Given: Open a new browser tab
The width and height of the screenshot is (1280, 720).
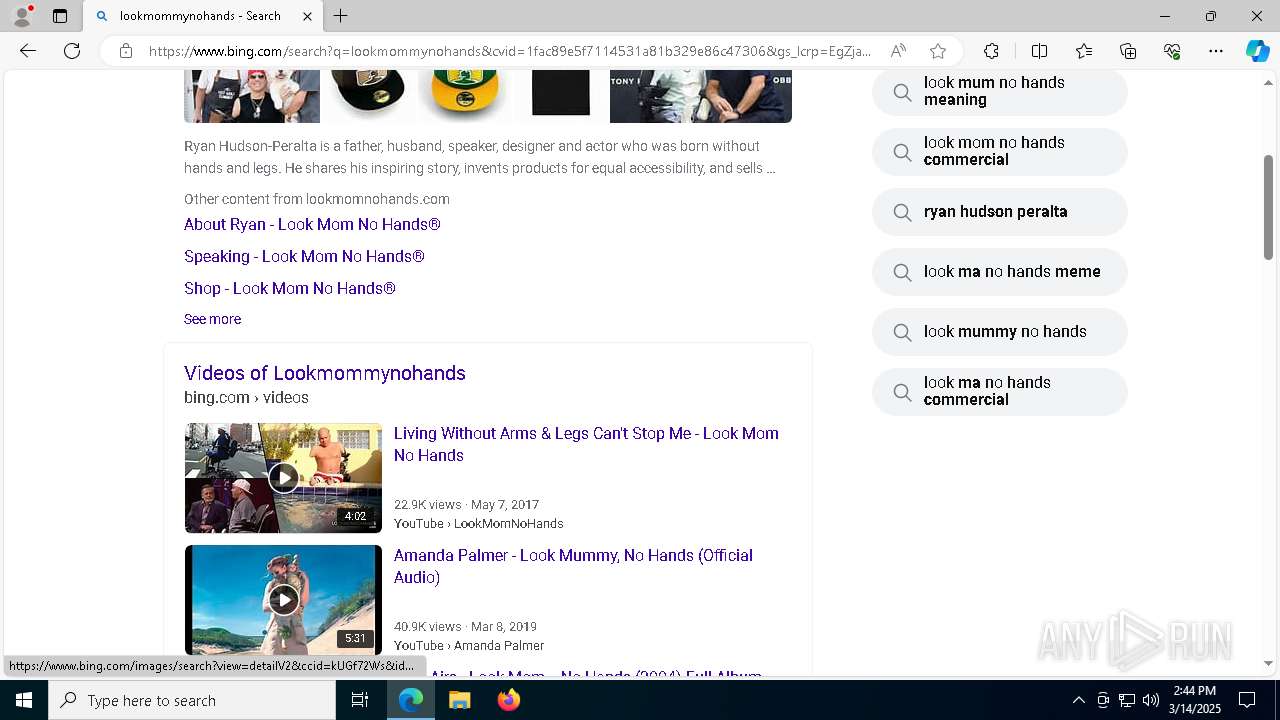Looking at the screenshot, I should click(341, 16).
